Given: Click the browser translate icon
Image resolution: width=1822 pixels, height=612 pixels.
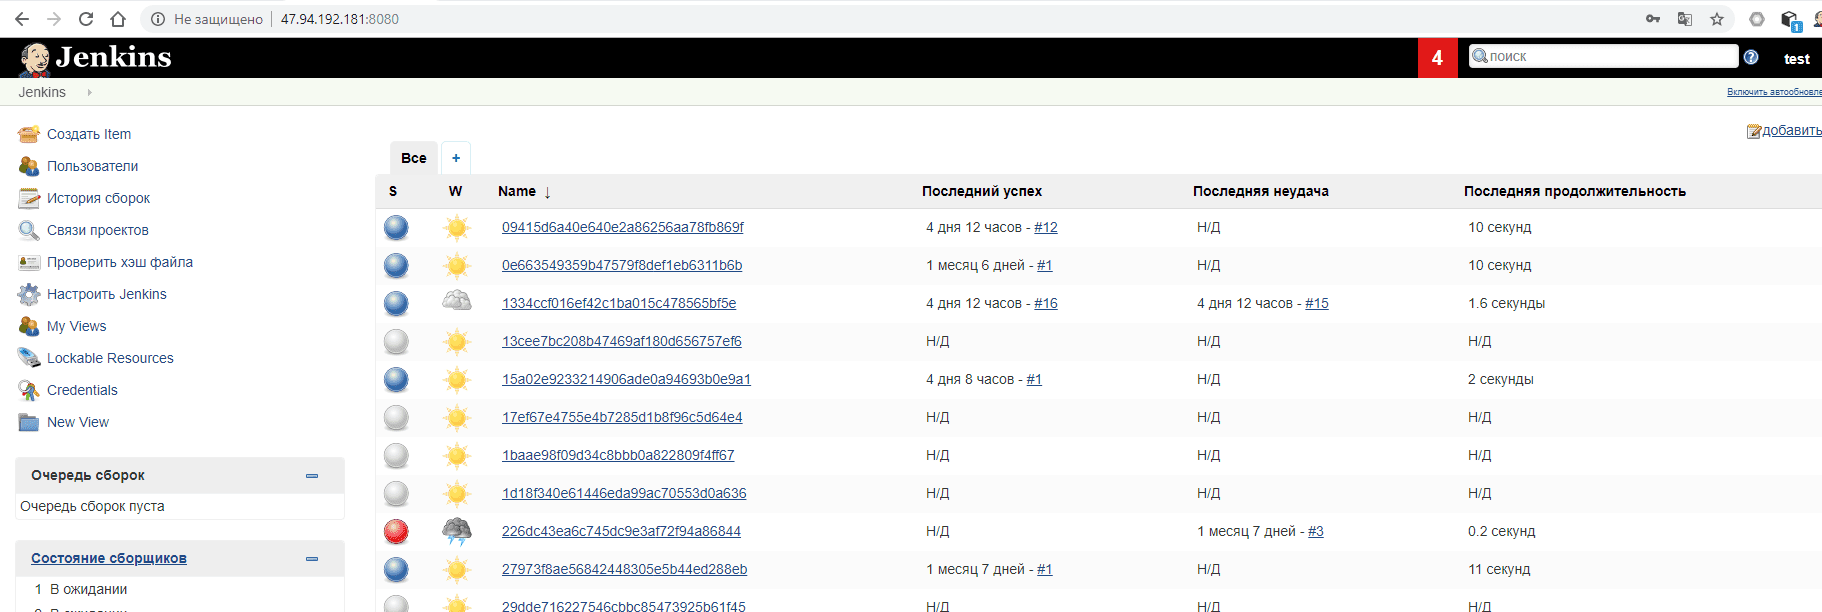Looking at the screenshot, I should 1685,19.
